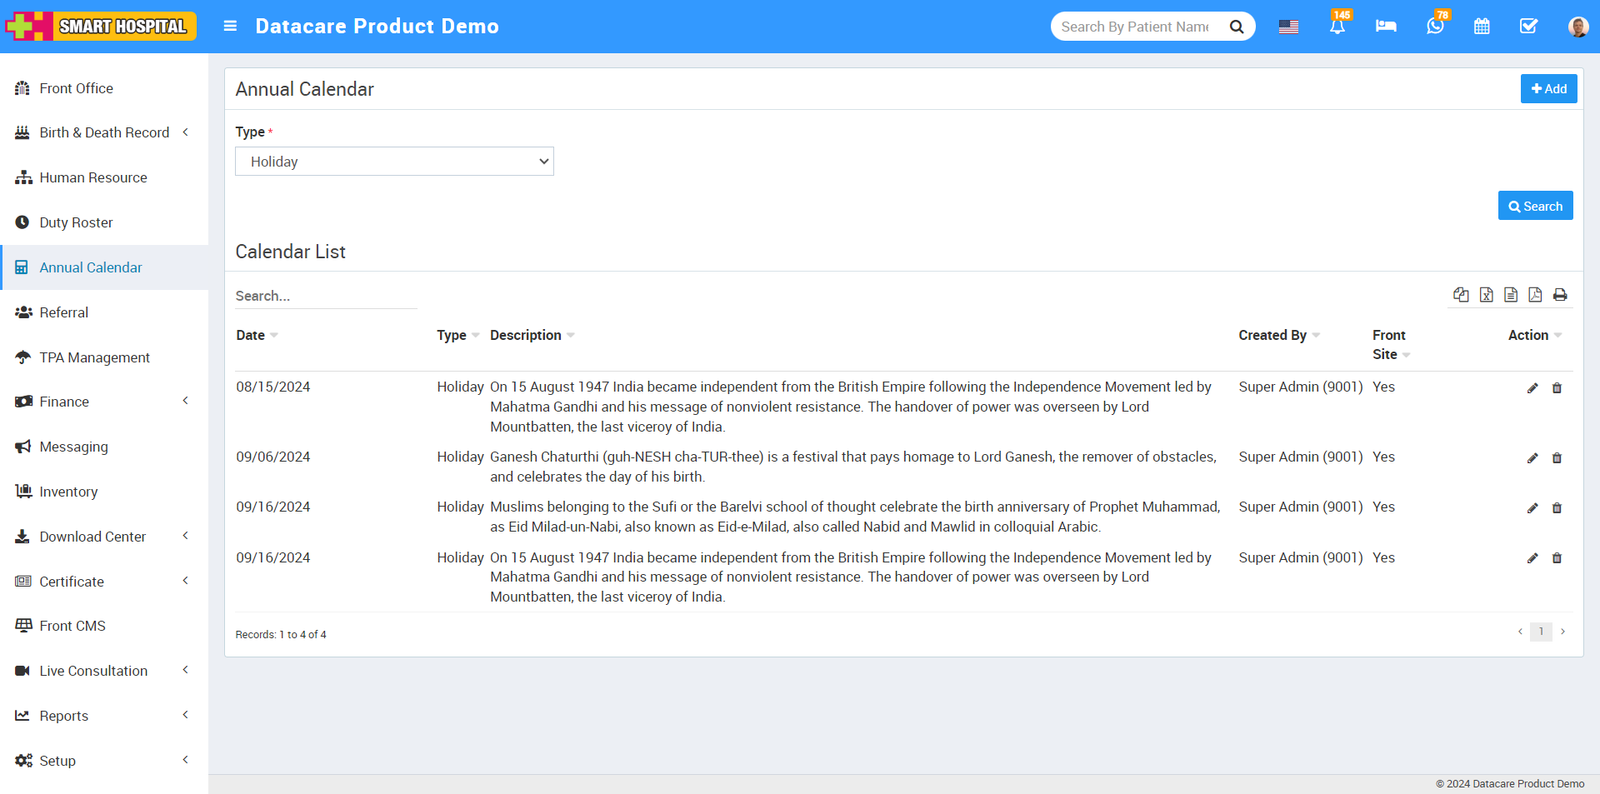Open the bed status icon
The width and height of the screenshot is (1600, 794).
click(1386, 26)
